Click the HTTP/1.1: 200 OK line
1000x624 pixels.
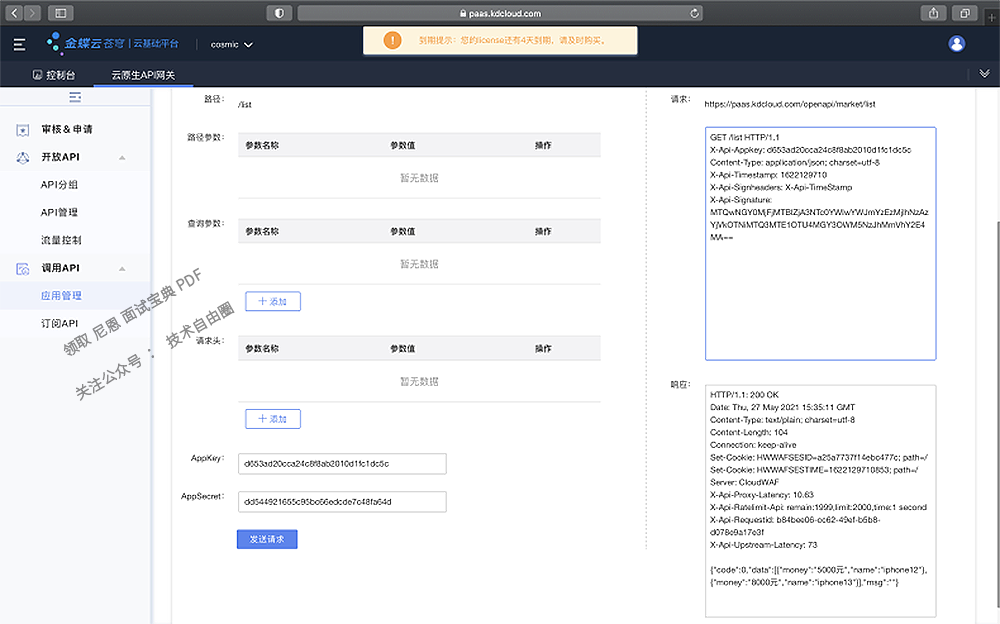(x=744, y=395)
